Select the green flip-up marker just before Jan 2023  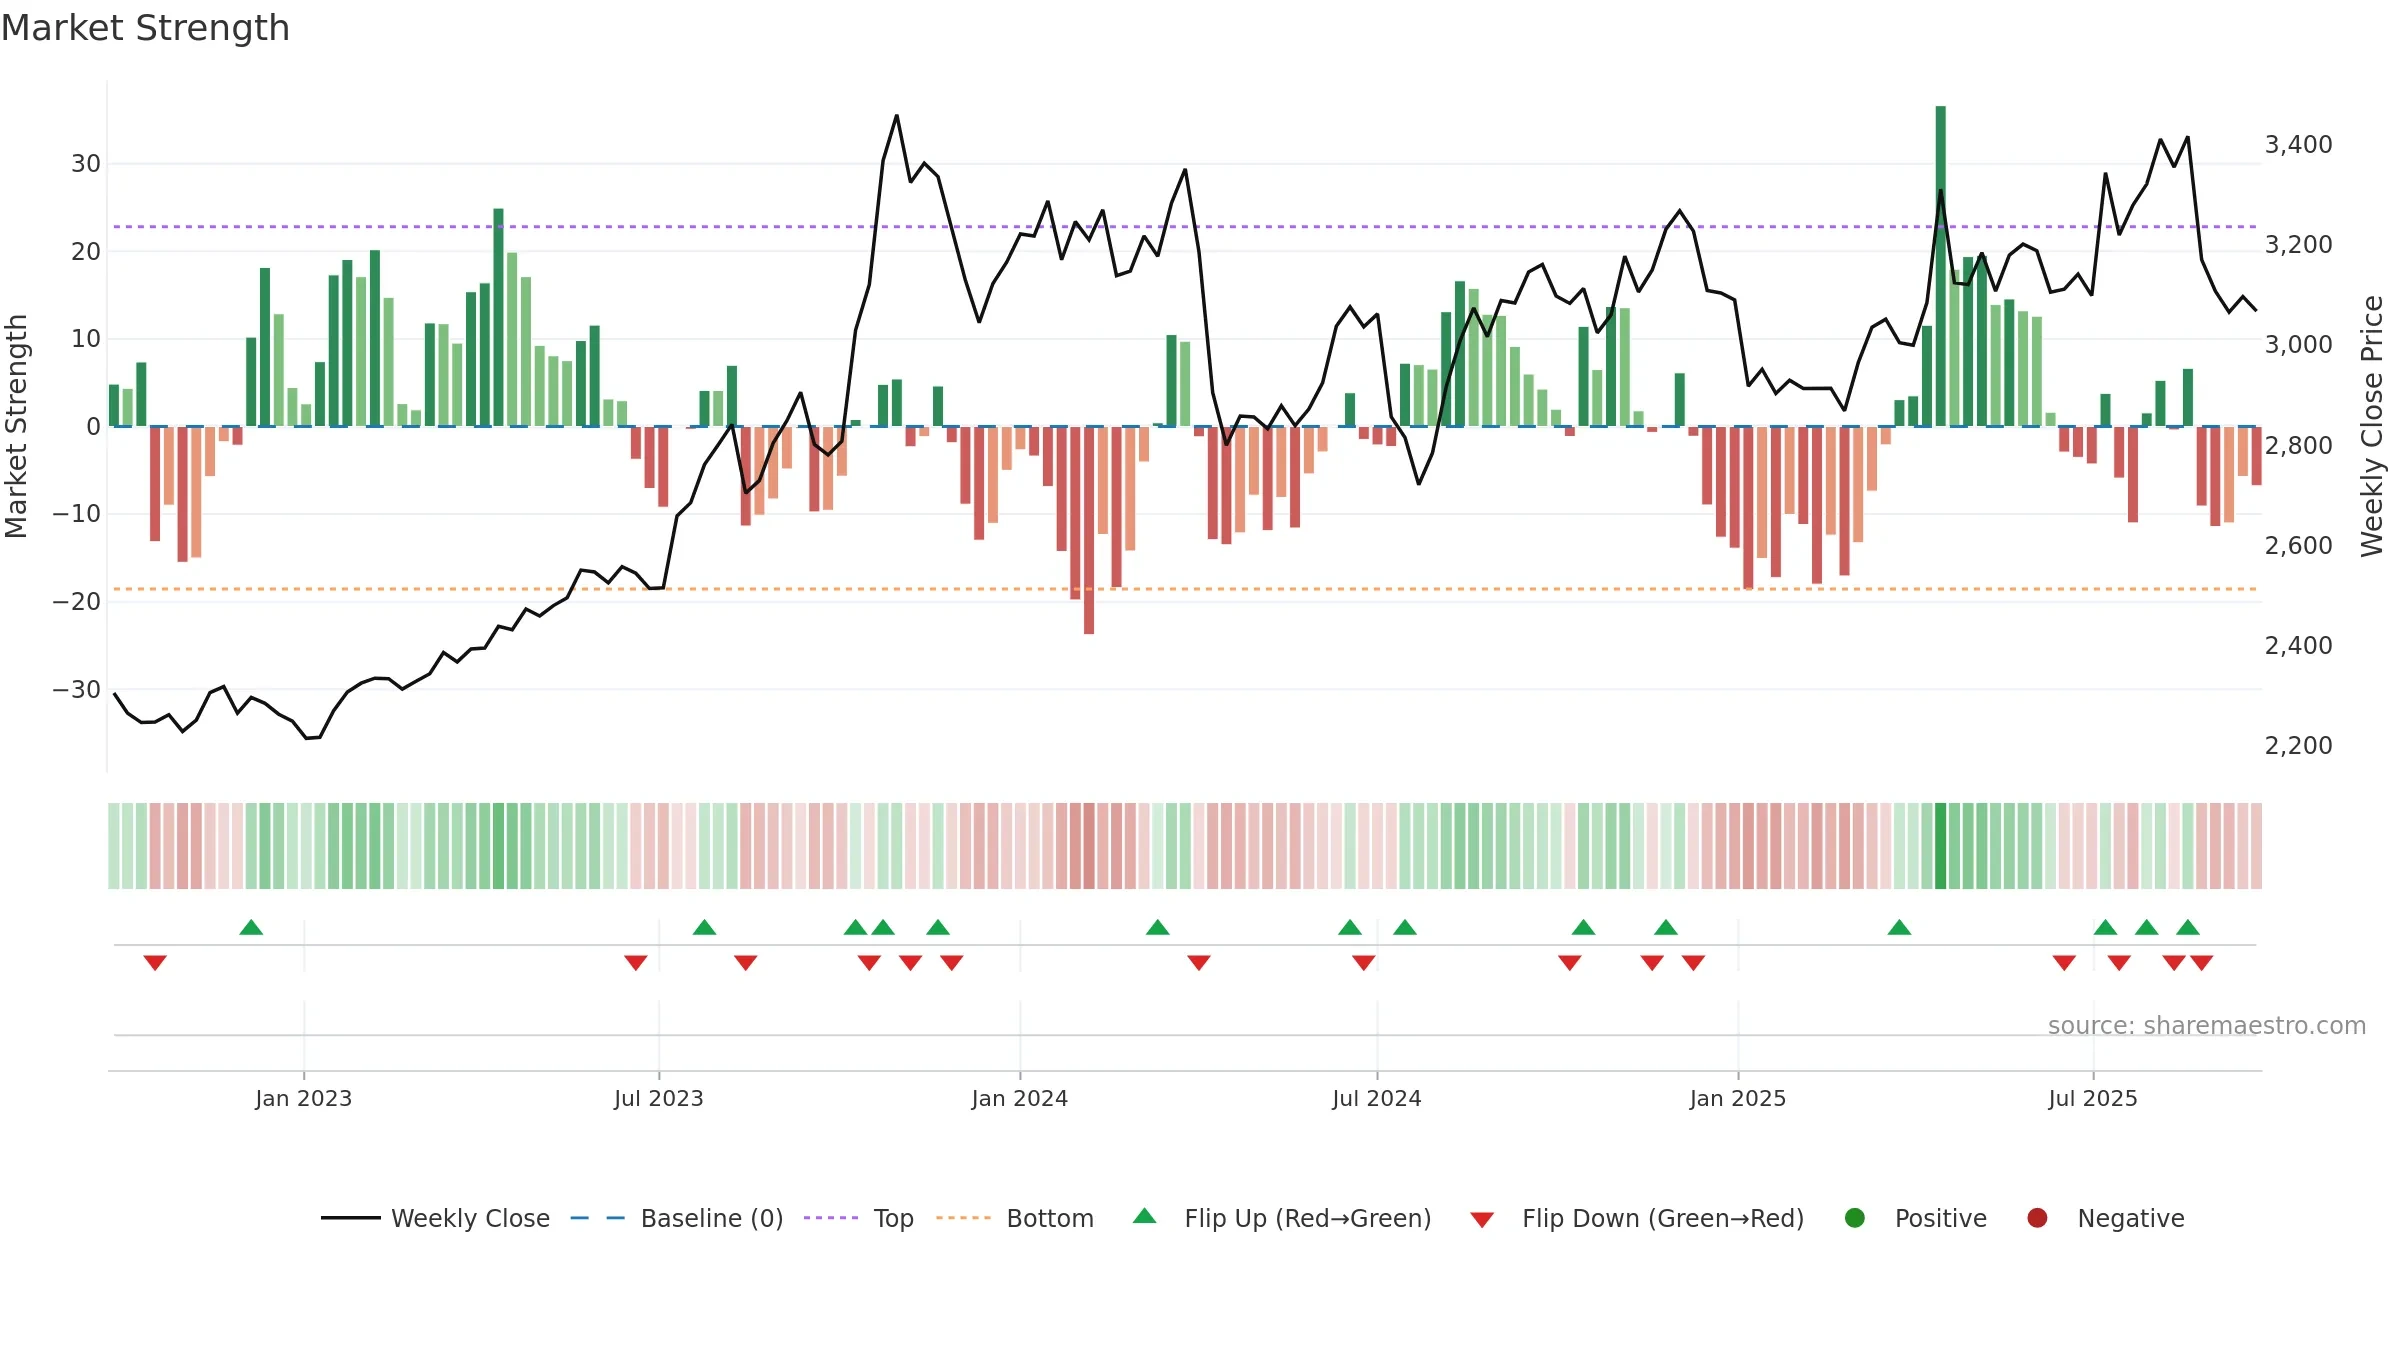click(251, 927)
